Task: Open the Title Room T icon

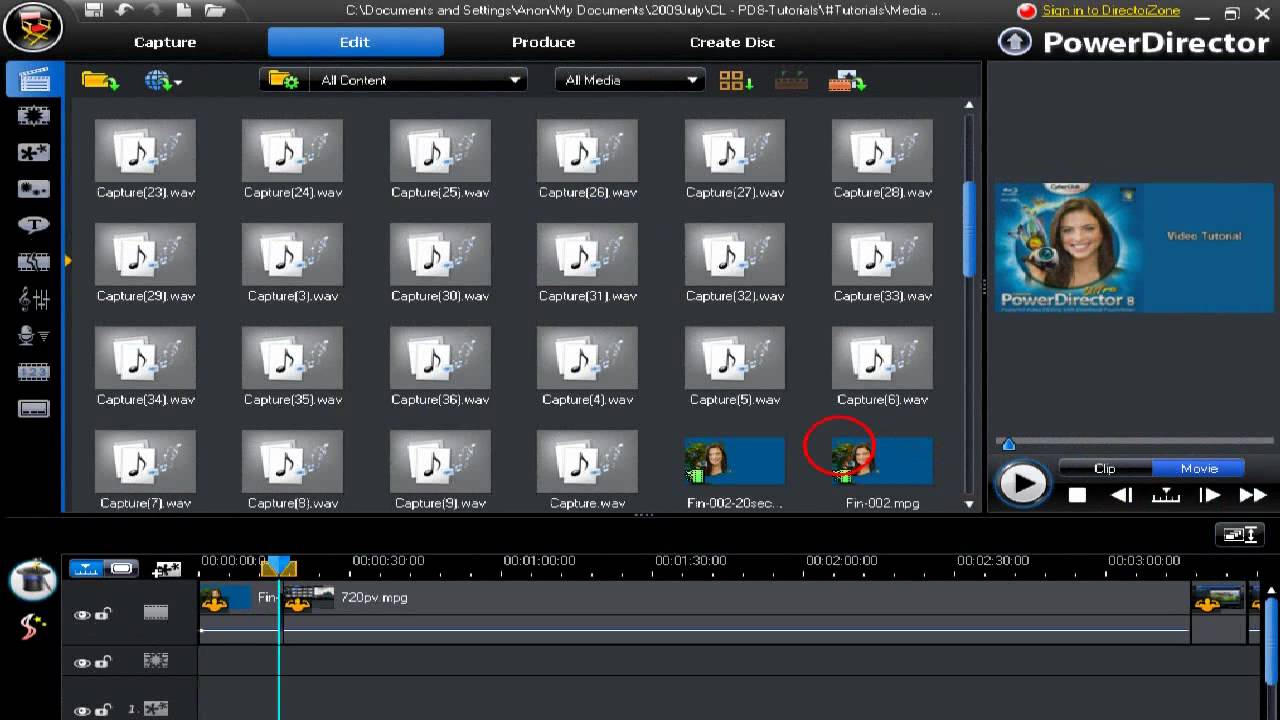Action: [34, 225]
